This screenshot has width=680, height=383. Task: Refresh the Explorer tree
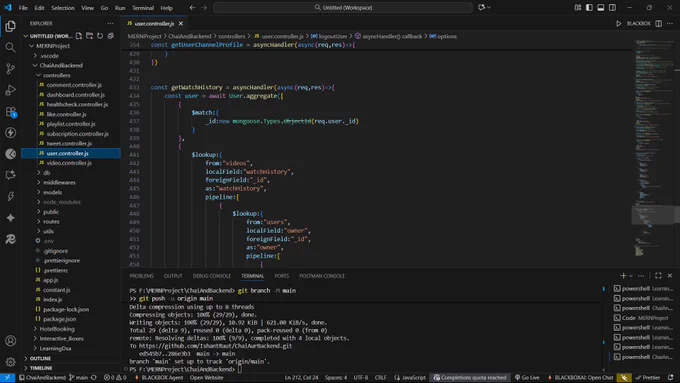(x=100, y=36)
